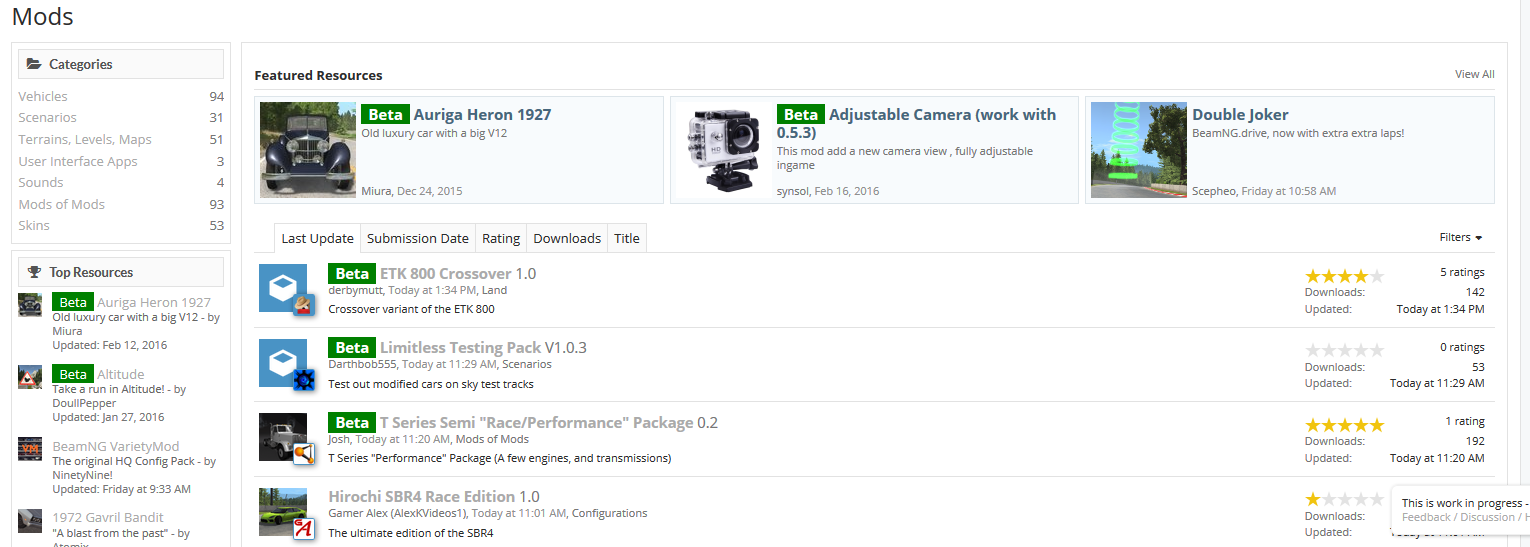The height and width of the screenshot is (547, 1530).
Task: Open the Vehicles category
Action: click(x=43, y=97)
